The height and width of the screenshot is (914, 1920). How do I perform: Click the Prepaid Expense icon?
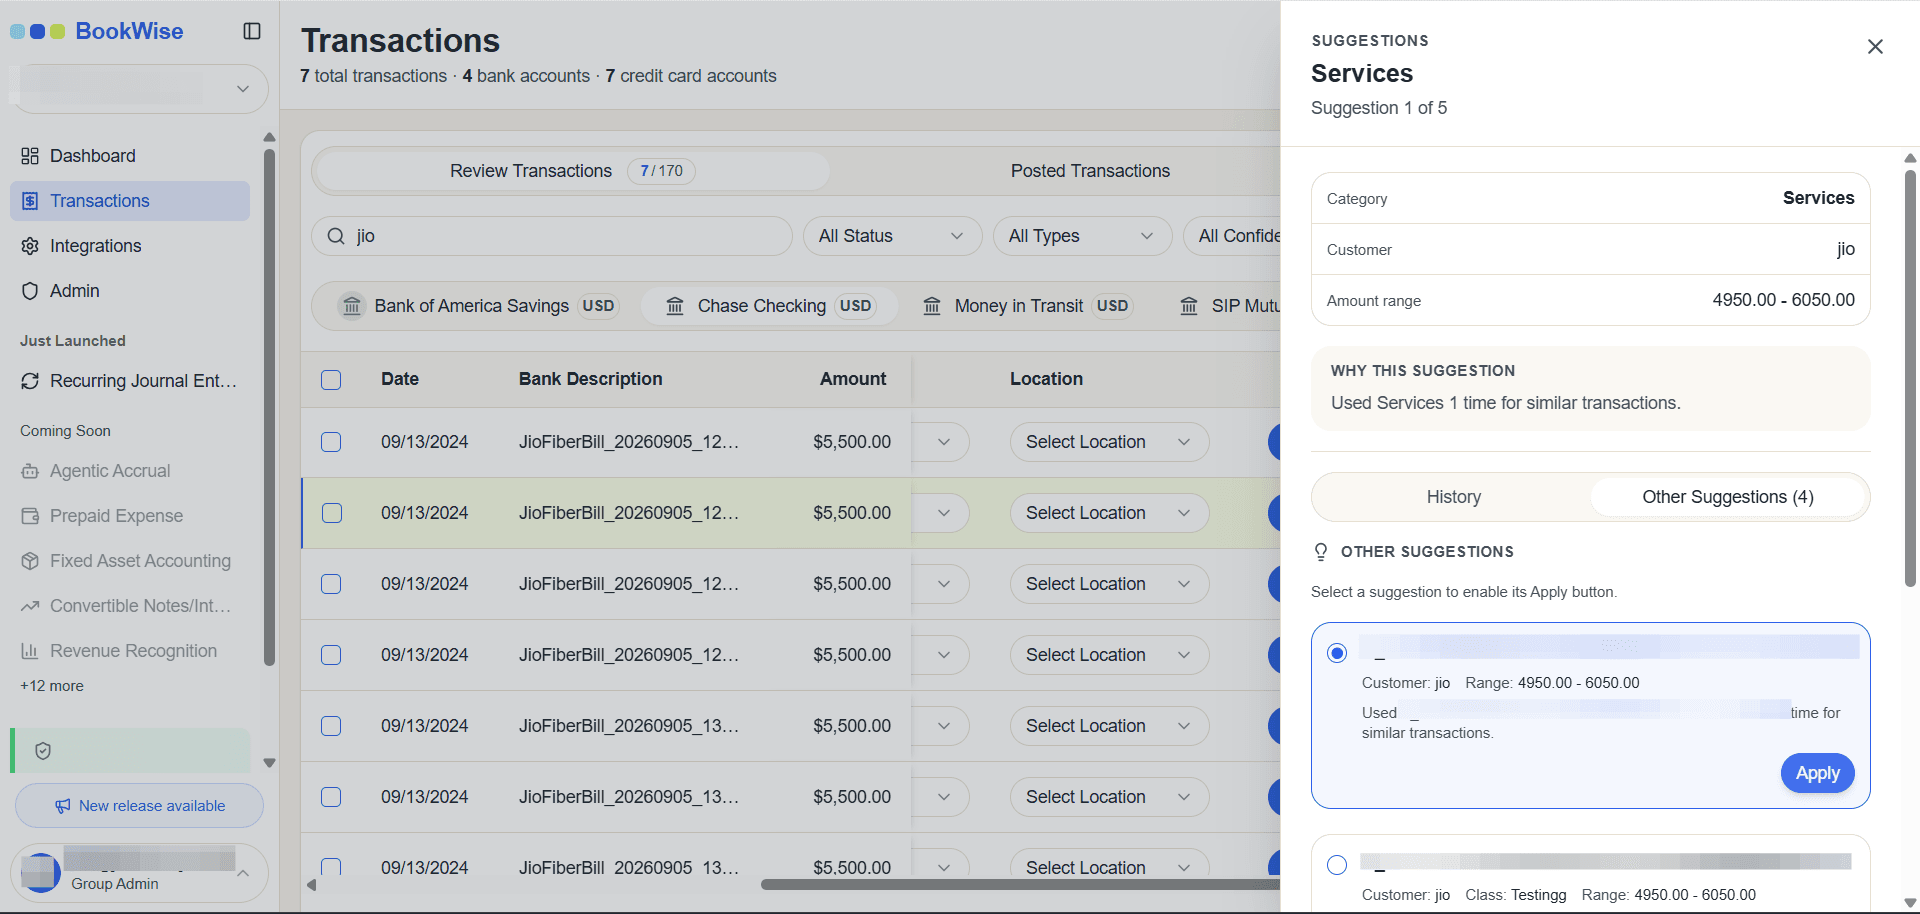30,516
